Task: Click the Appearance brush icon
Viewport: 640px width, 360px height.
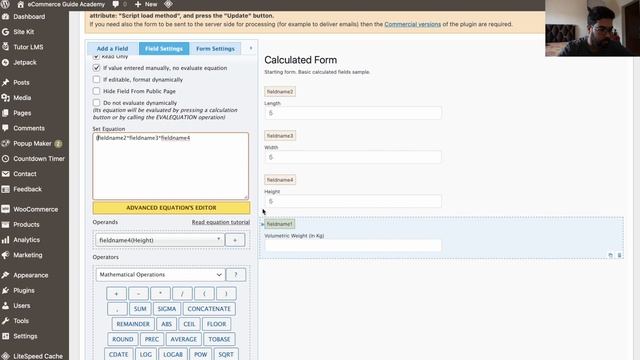Action: [5, 275]
